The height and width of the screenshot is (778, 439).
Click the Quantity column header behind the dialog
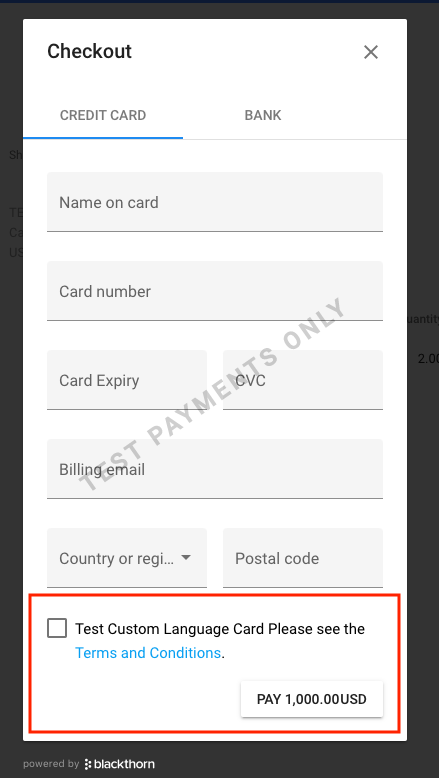click(423, 319)
